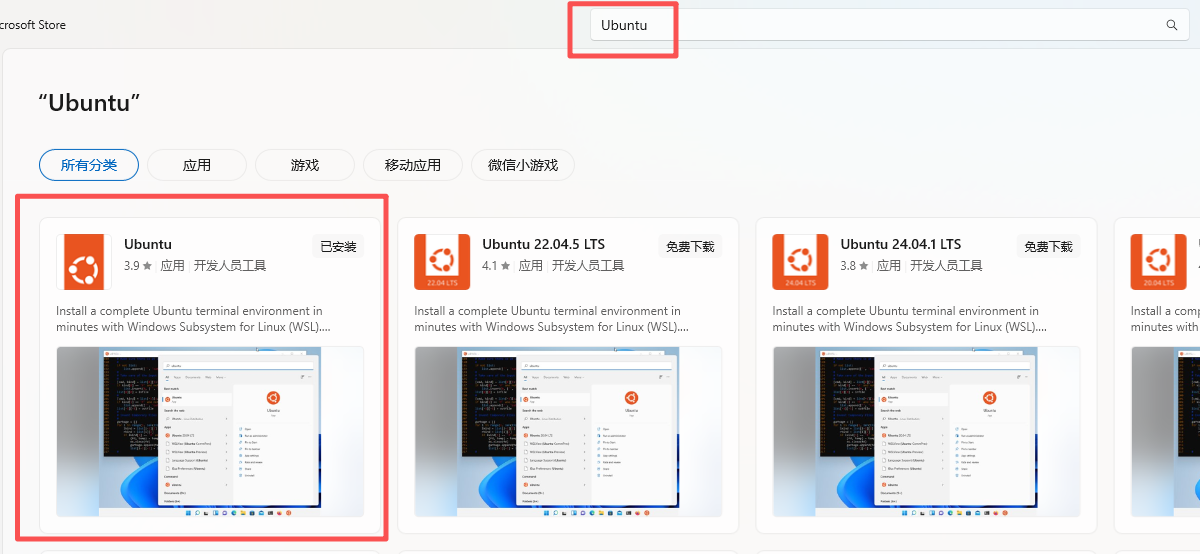
Task: Open the Ubuntu app title link
Action: click(148, 244)
